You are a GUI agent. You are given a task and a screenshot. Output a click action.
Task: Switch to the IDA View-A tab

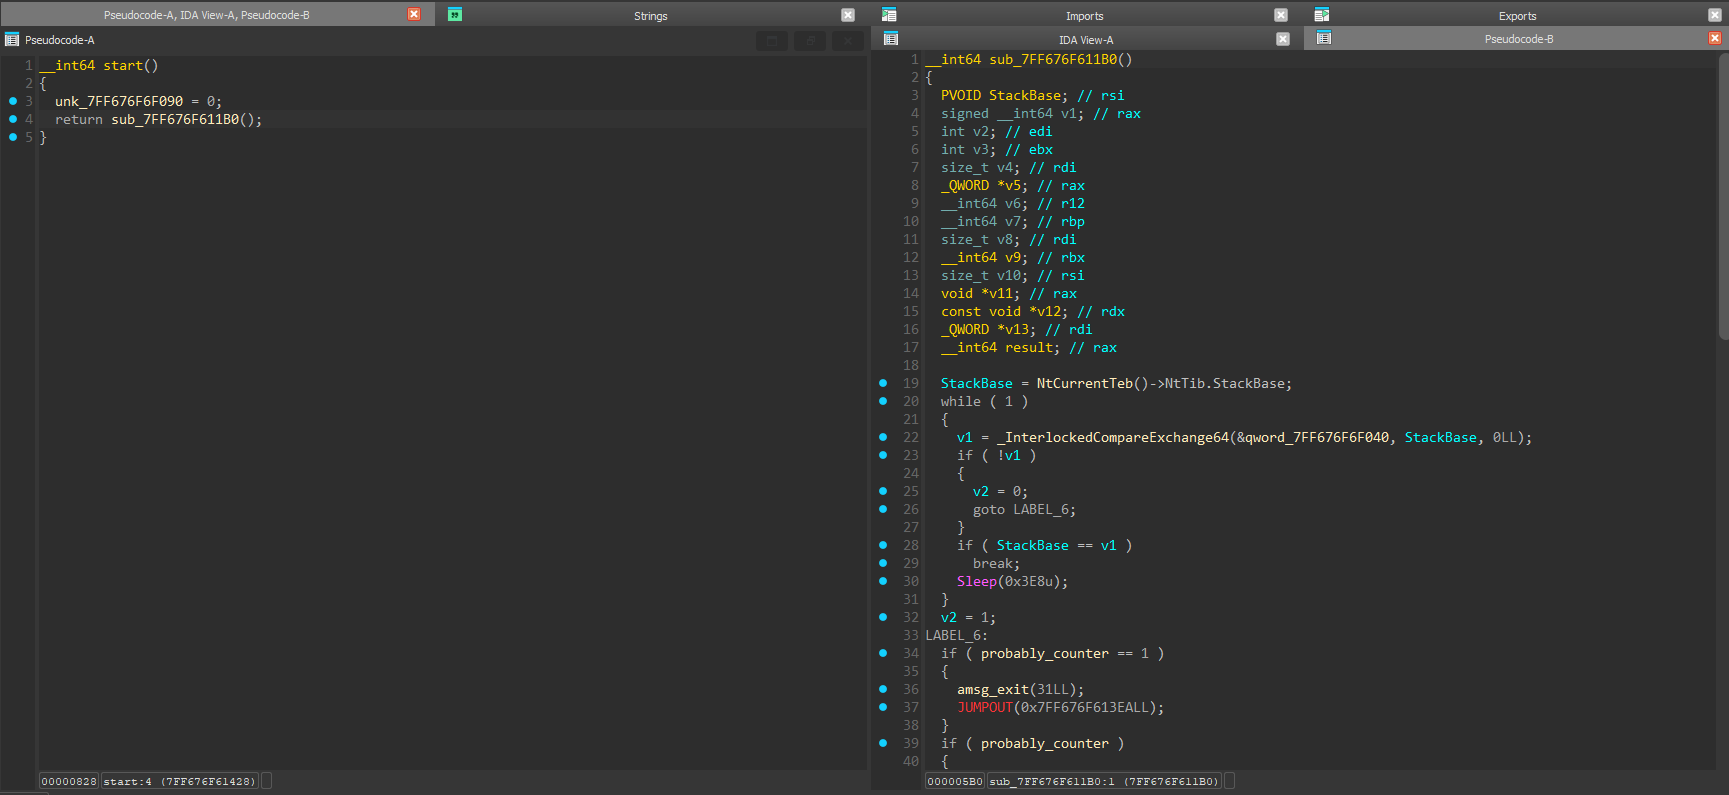1086,40
